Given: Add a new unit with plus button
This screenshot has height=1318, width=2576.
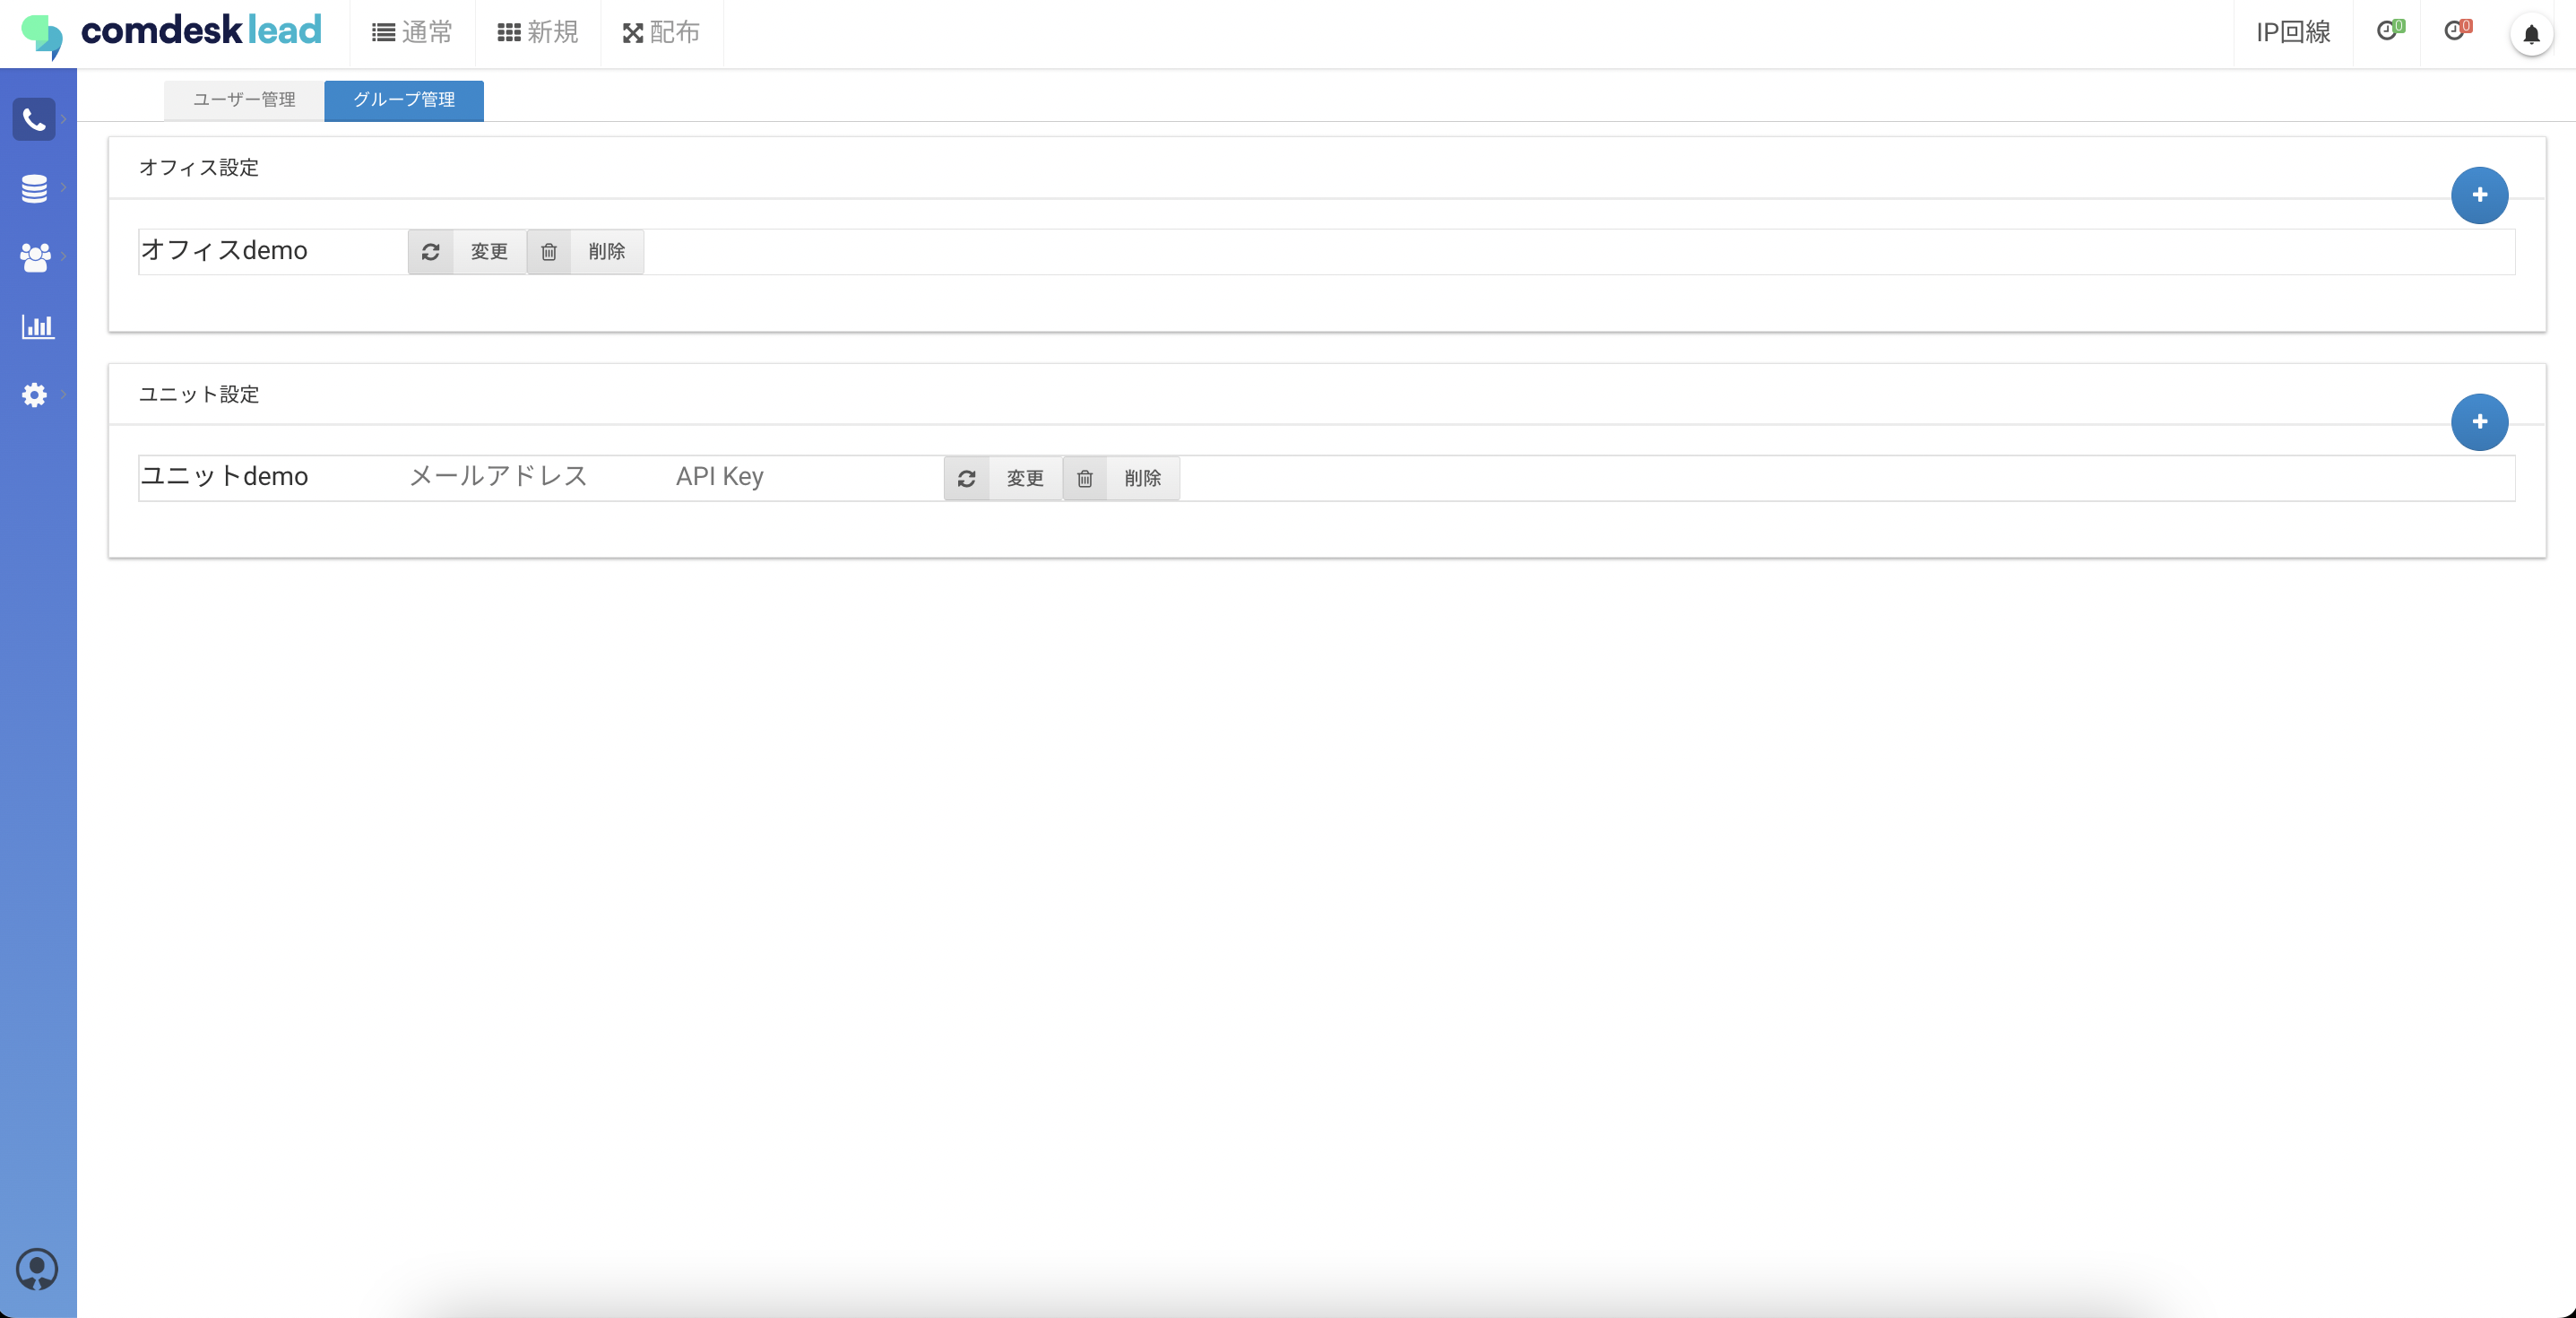Looking at the screenshot, I should 2479,422.
